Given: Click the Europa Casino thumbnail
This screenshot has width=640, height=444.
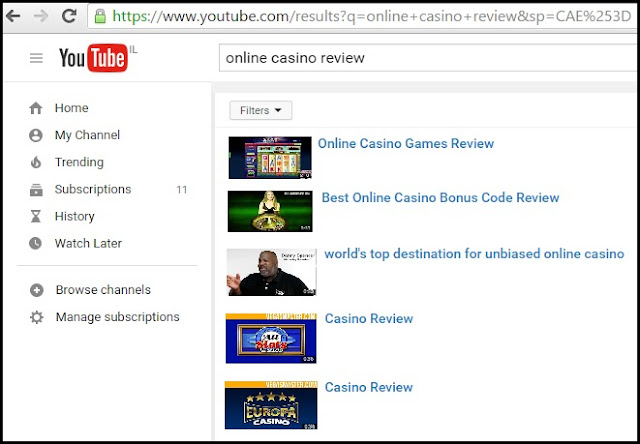Looking at the screenshot, I should click(271, 405).
